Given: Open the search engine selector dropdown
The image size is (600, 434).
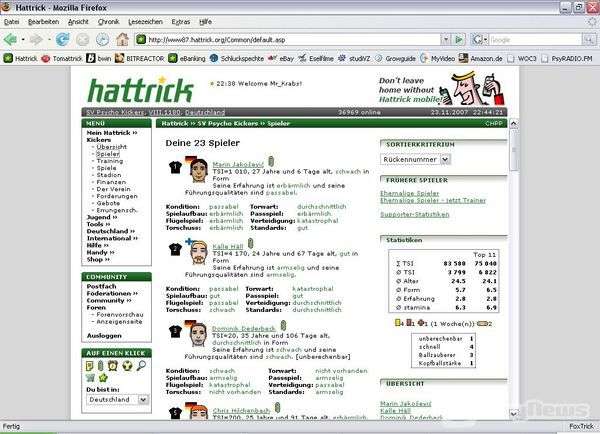Looking at the screenshot, I should tap(480, 39).
